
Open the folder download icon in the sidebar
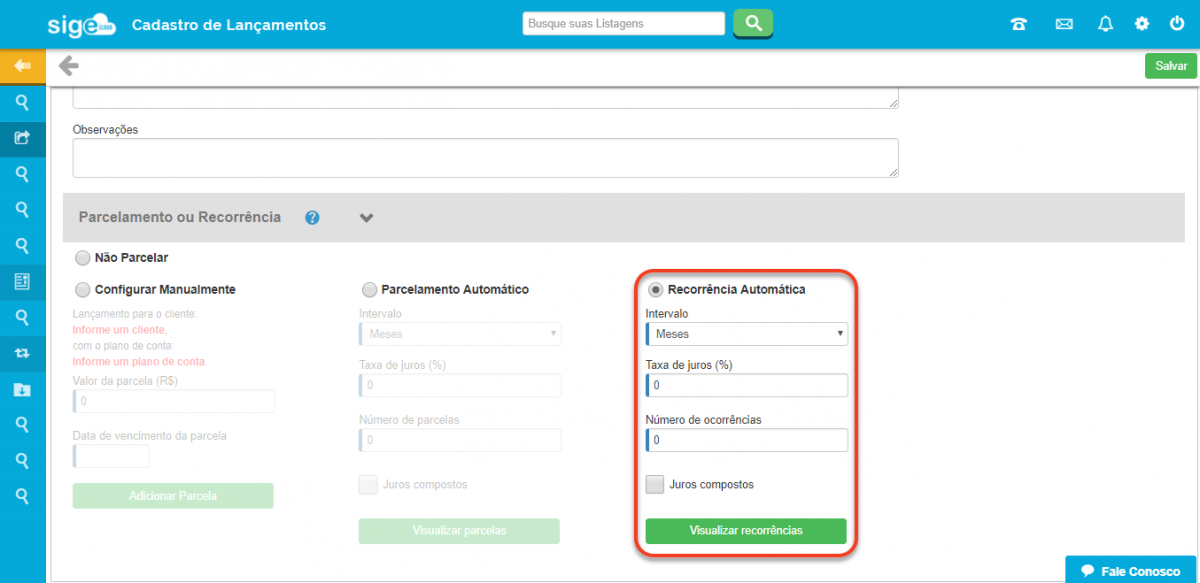coord(22,389)
